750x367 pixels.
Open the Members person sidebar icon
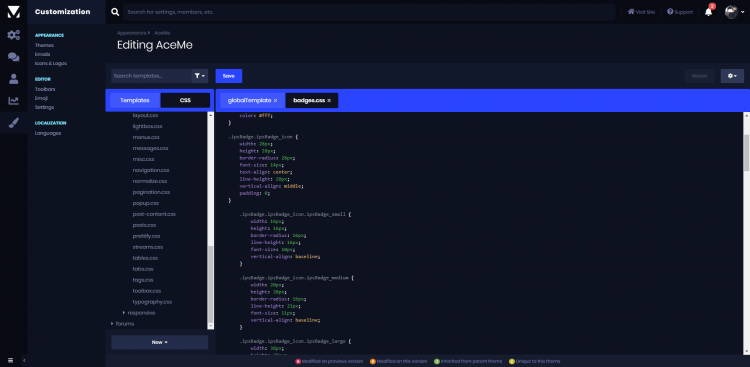13,79
